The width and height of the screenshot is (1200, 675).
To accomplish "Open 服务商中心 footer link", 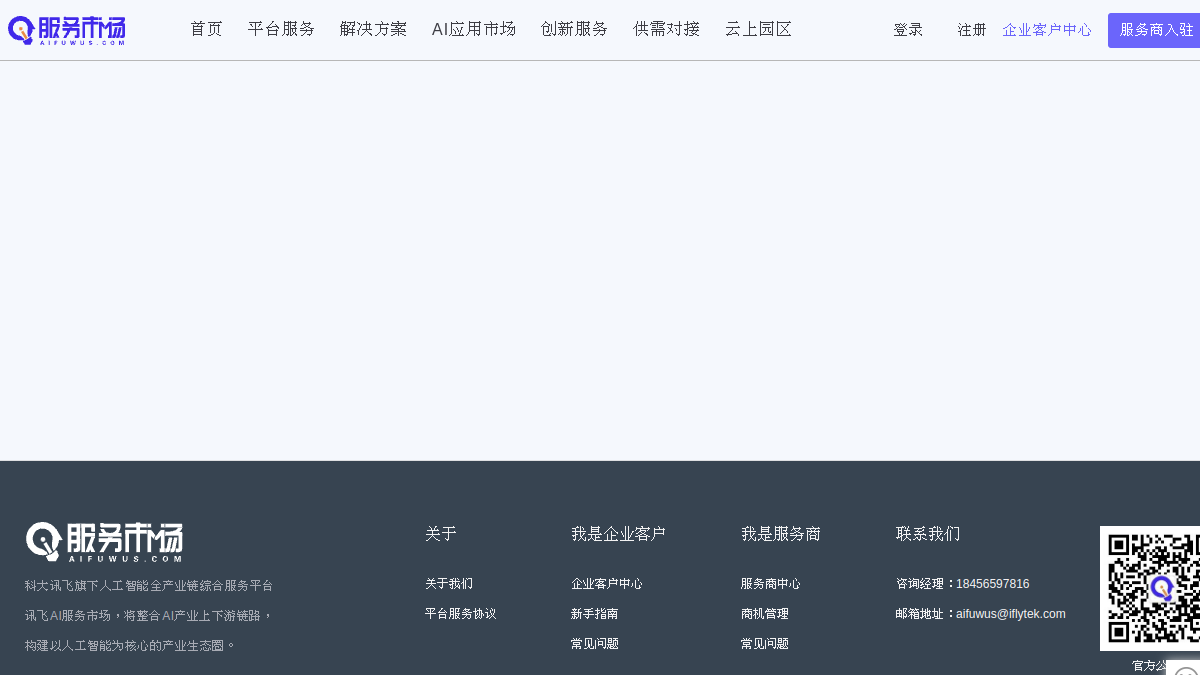I will pyautogui.click(x=771, y=584).
